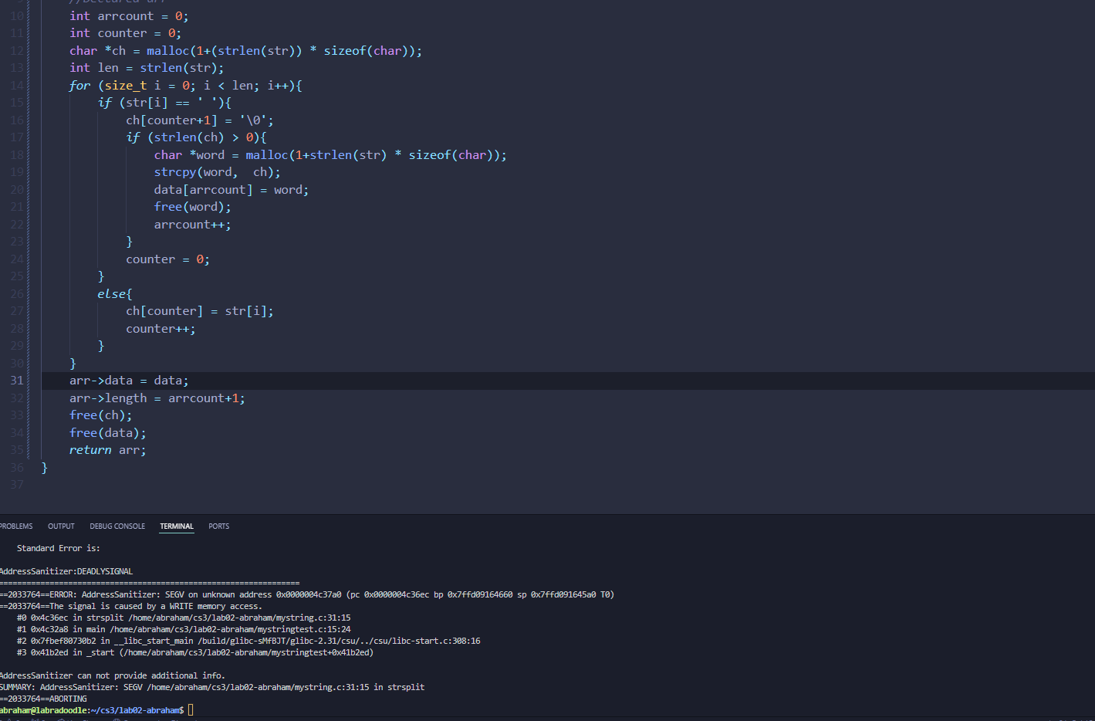1095x721 pixels.
Task: Click the 'else{' keyword line
Action: 115,294
